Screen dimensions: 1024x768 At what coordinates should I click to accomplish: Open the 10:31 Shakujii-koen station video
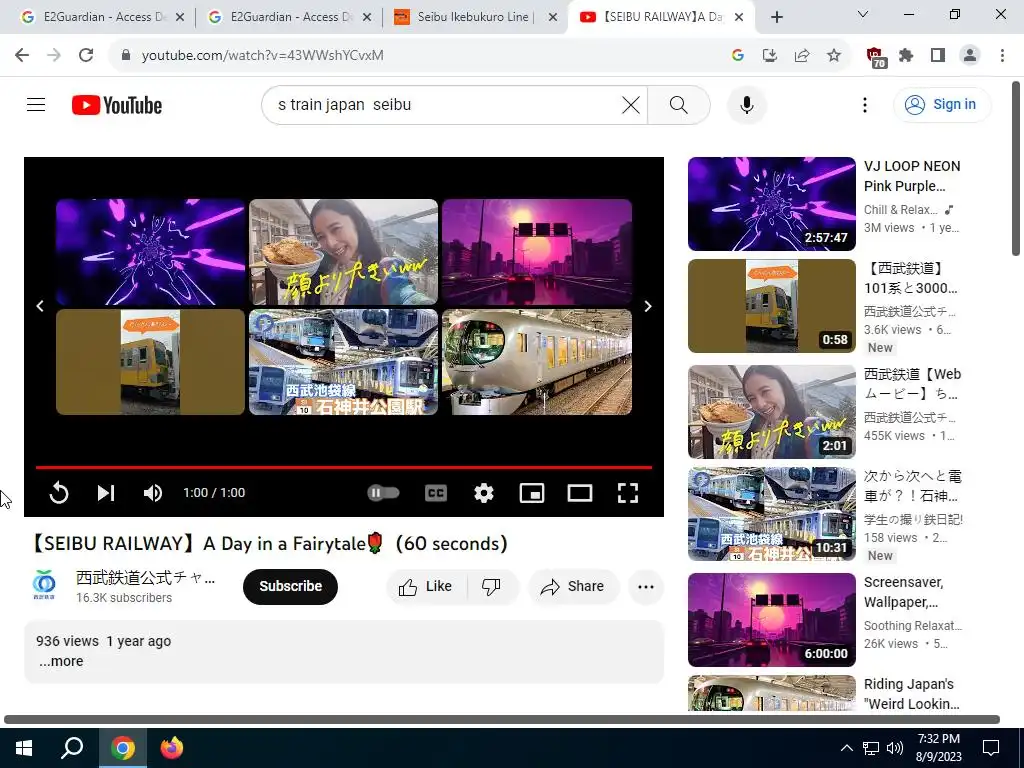point(771,514)
